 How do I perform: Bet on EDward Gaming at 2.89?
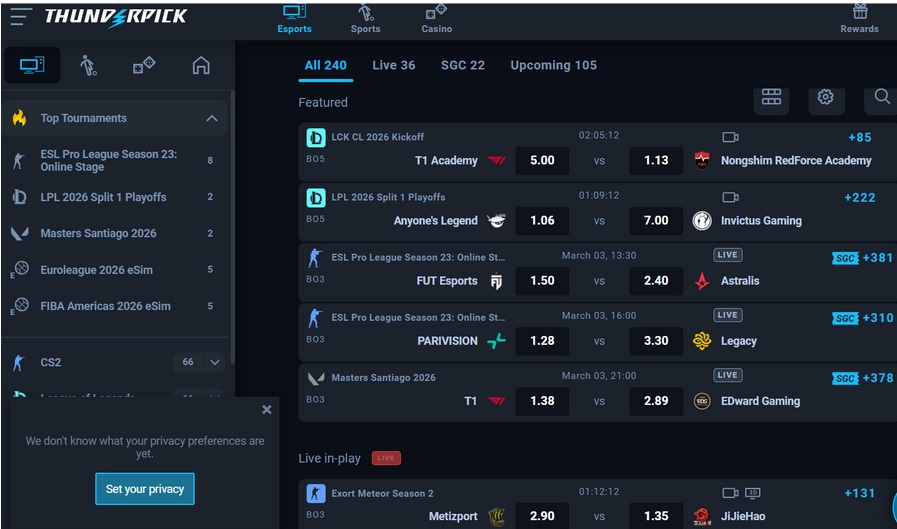click(x=656, y=401)
